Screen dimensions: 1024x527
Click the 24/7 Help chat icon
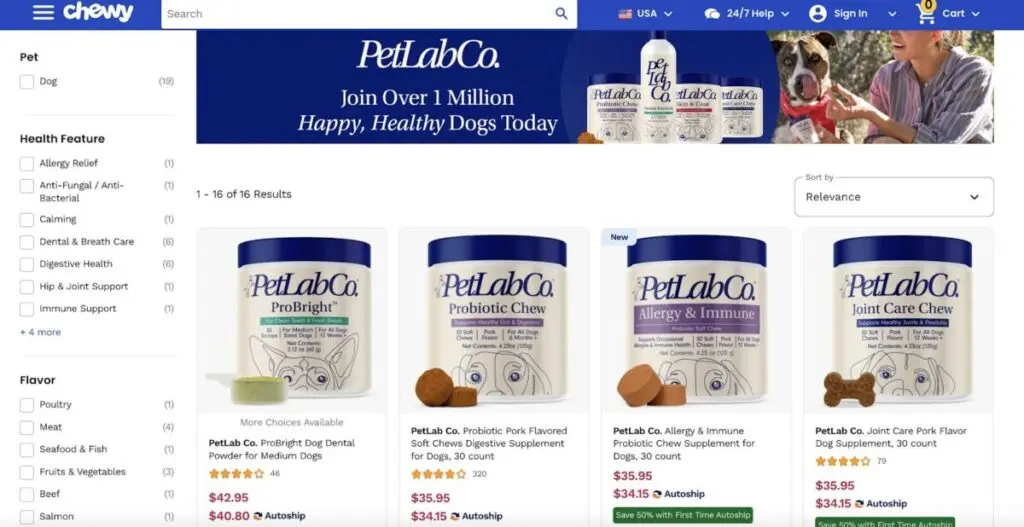tap(712, 14)
